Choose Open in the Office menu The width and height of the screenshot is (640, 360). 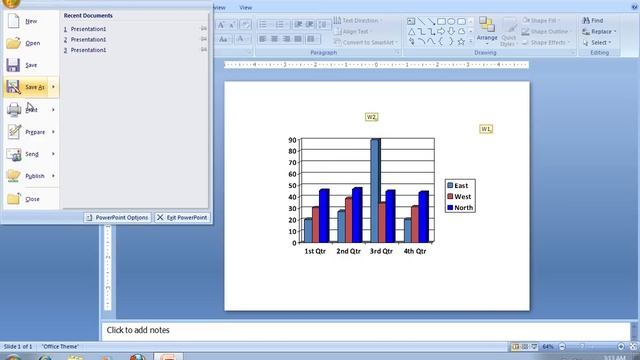point(31,43)
